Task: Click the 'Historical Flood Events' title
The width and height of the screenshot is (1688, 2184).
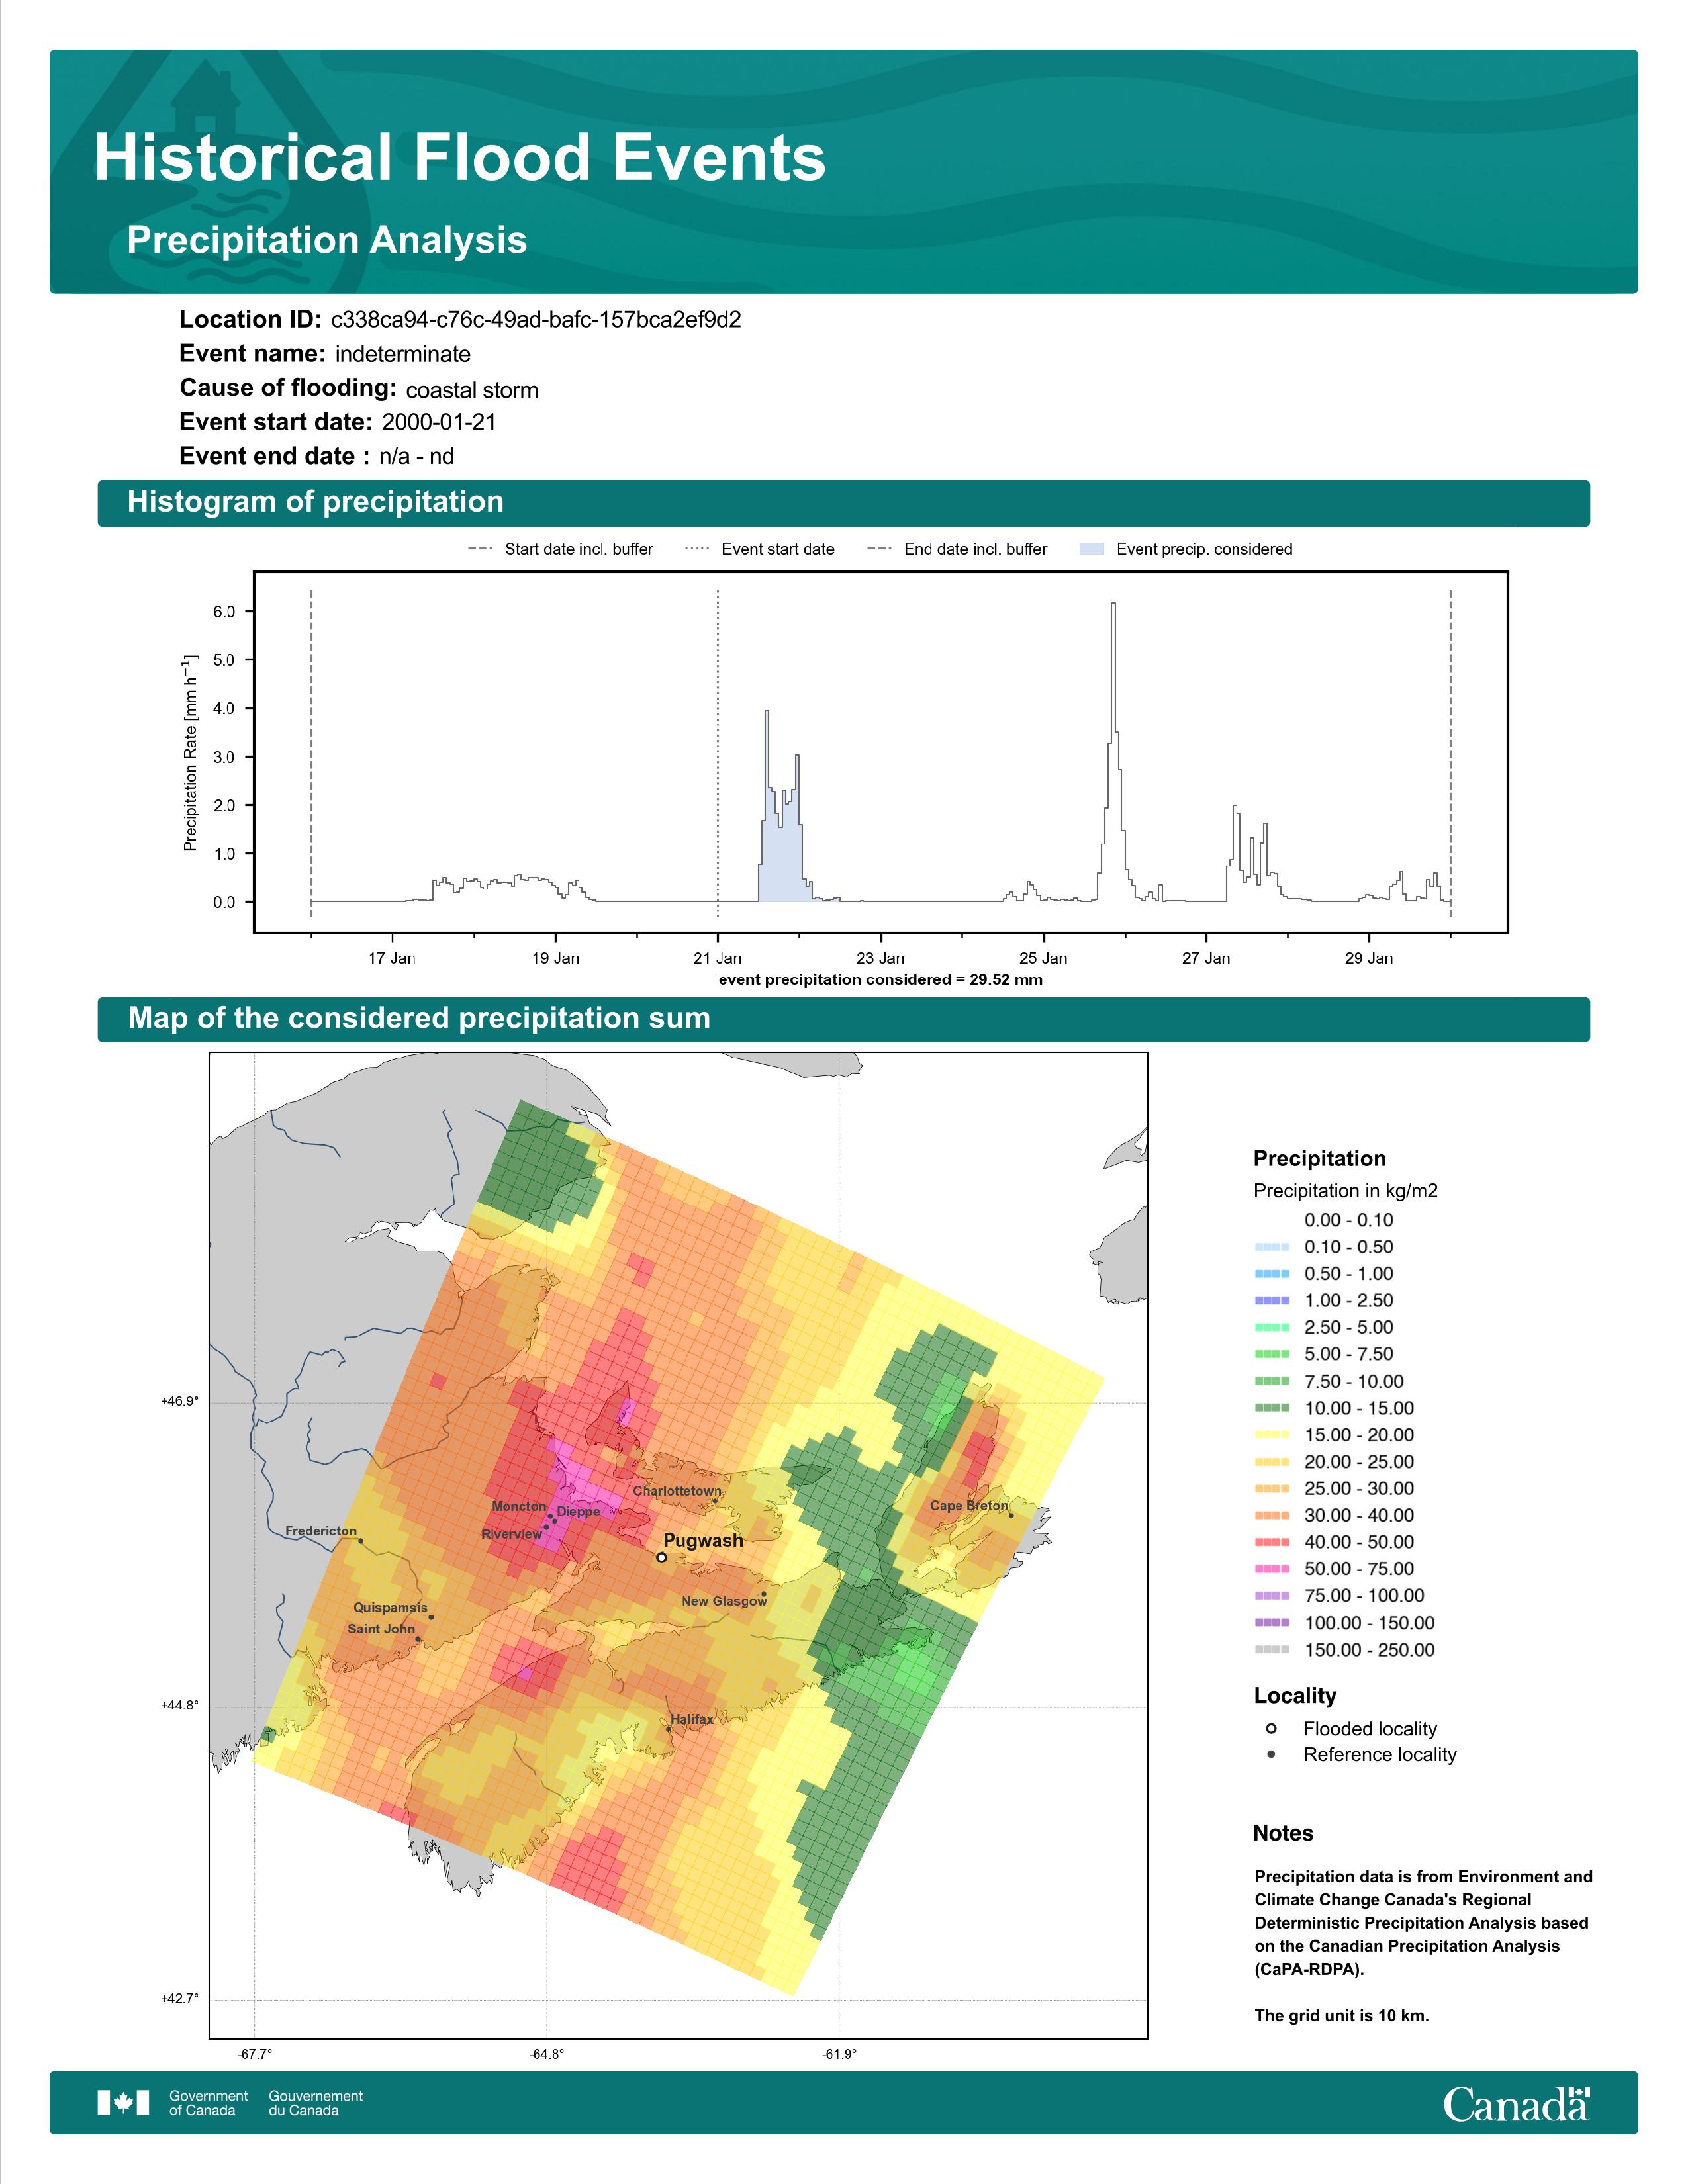Action: 460,158
